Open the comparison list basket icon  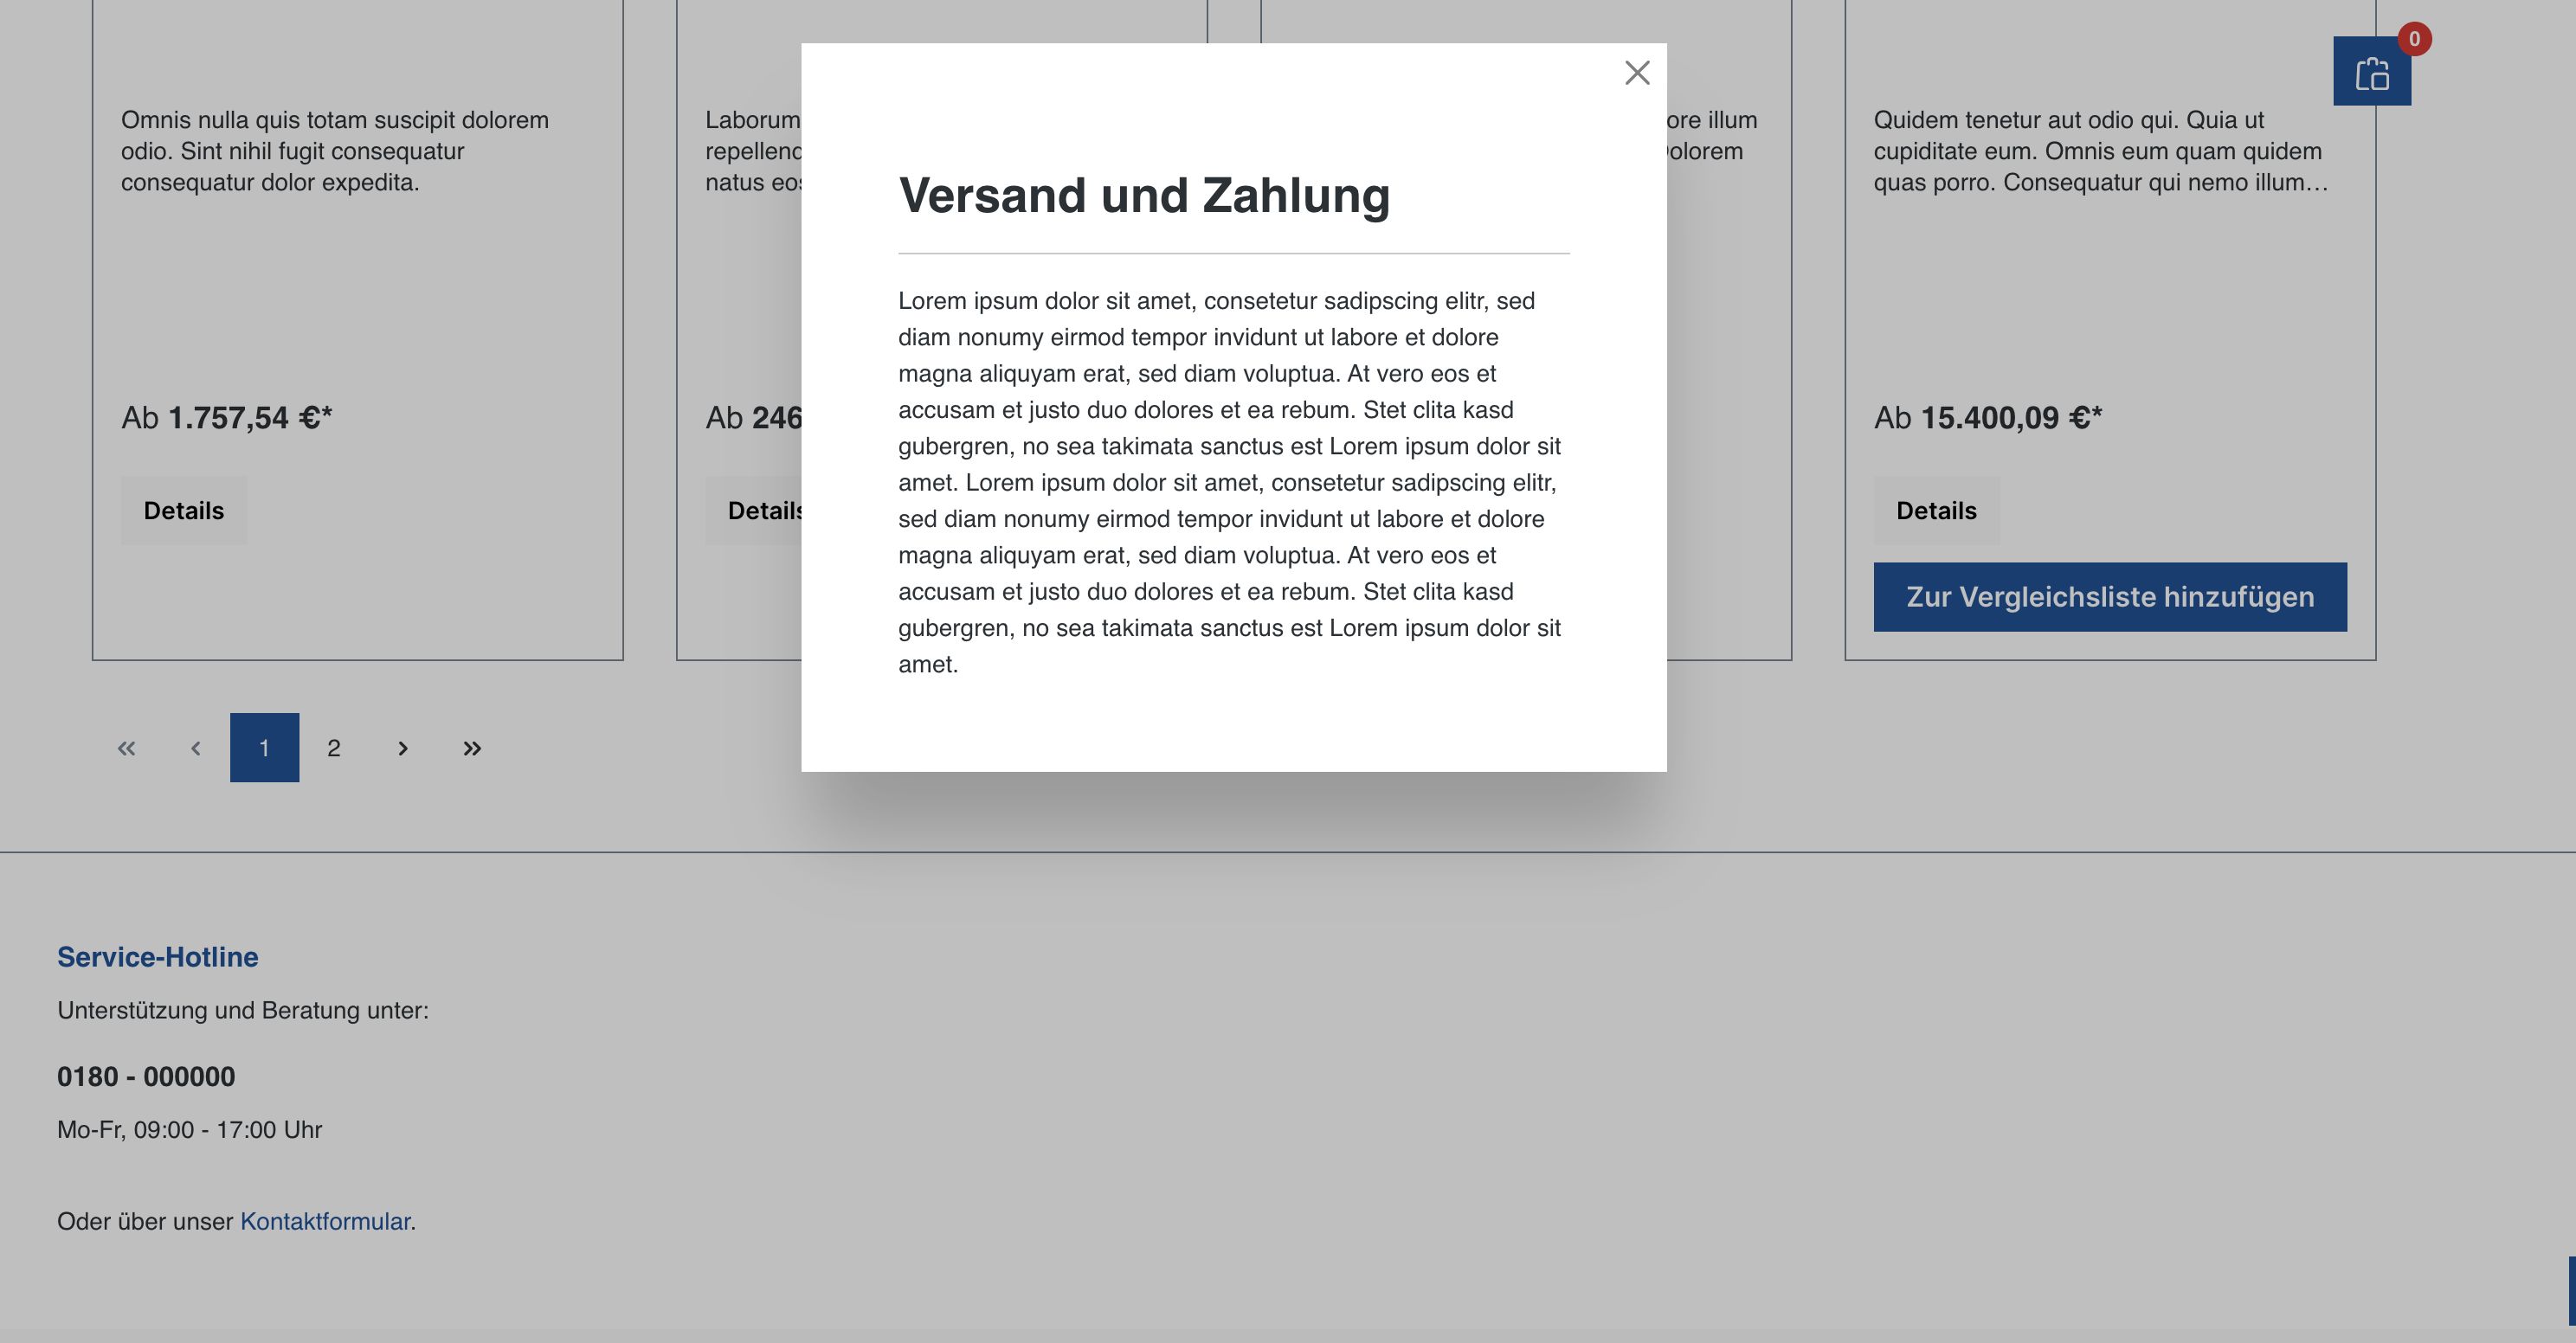(x=2372, y=72)
